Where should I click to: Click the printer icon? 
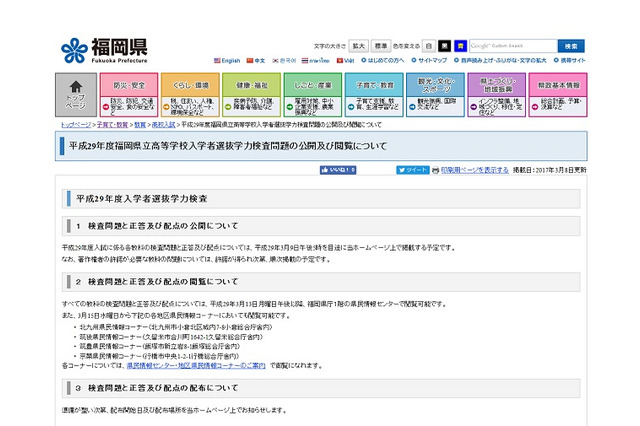pos(436,170)
